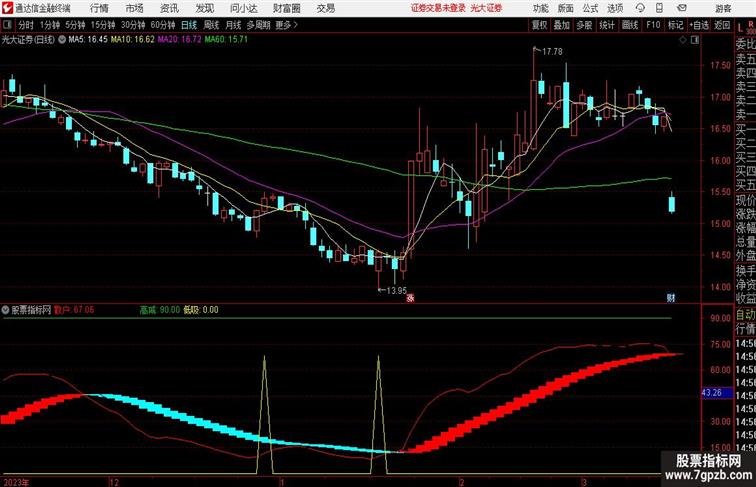Click the red 涨 event marker
This screenshot has height=487, width=756.
410,298
